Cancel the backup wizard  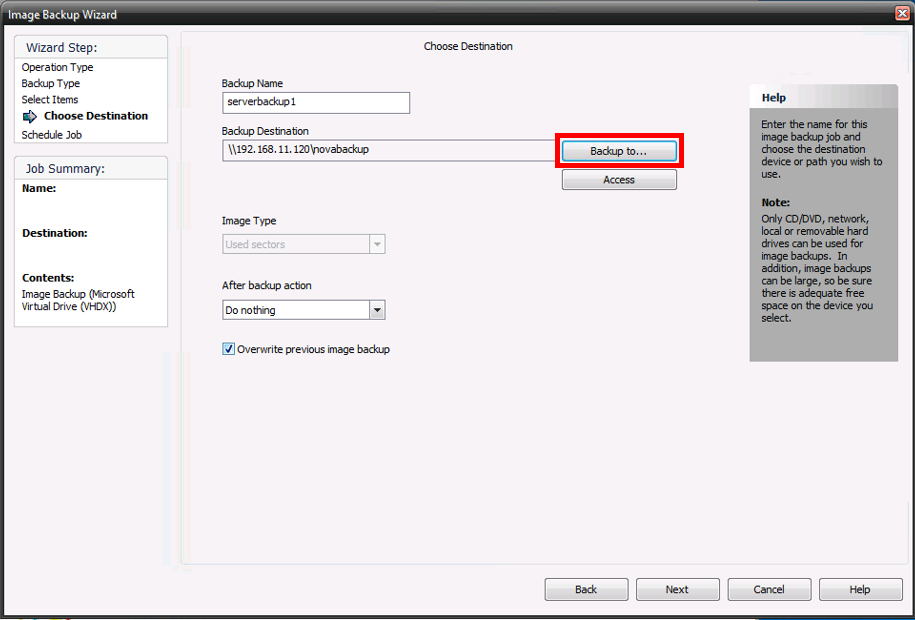coord(769,589)
